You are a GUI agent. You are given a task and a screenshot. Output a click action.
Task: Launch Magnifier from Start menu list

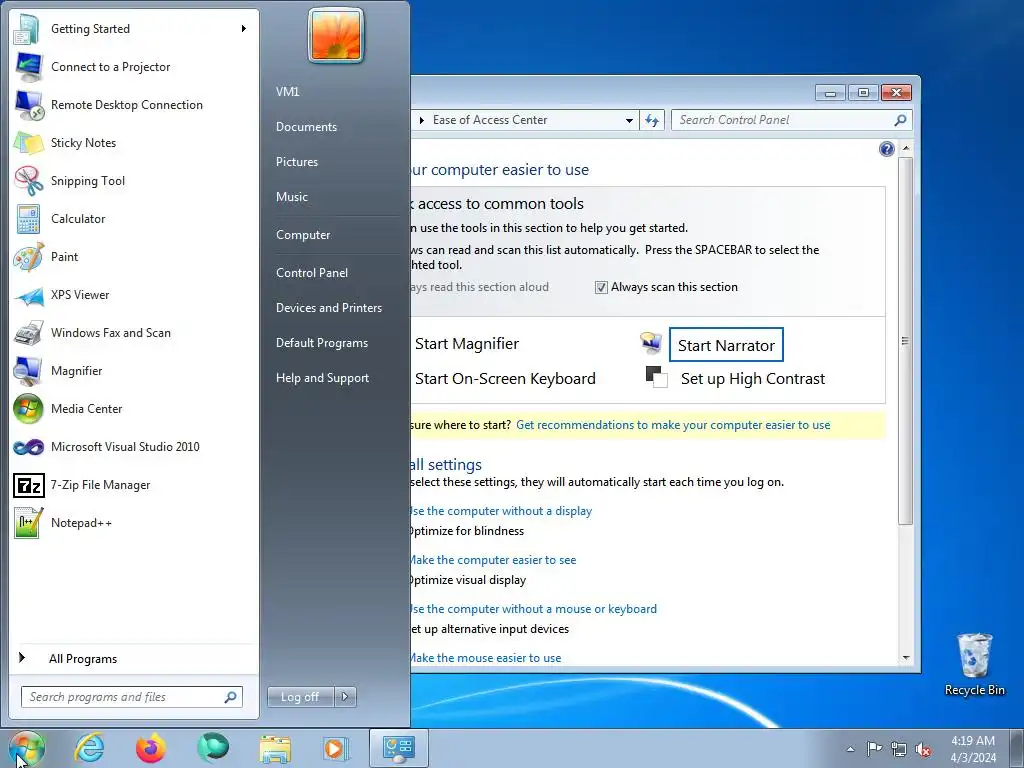click(x=134, y=370)
